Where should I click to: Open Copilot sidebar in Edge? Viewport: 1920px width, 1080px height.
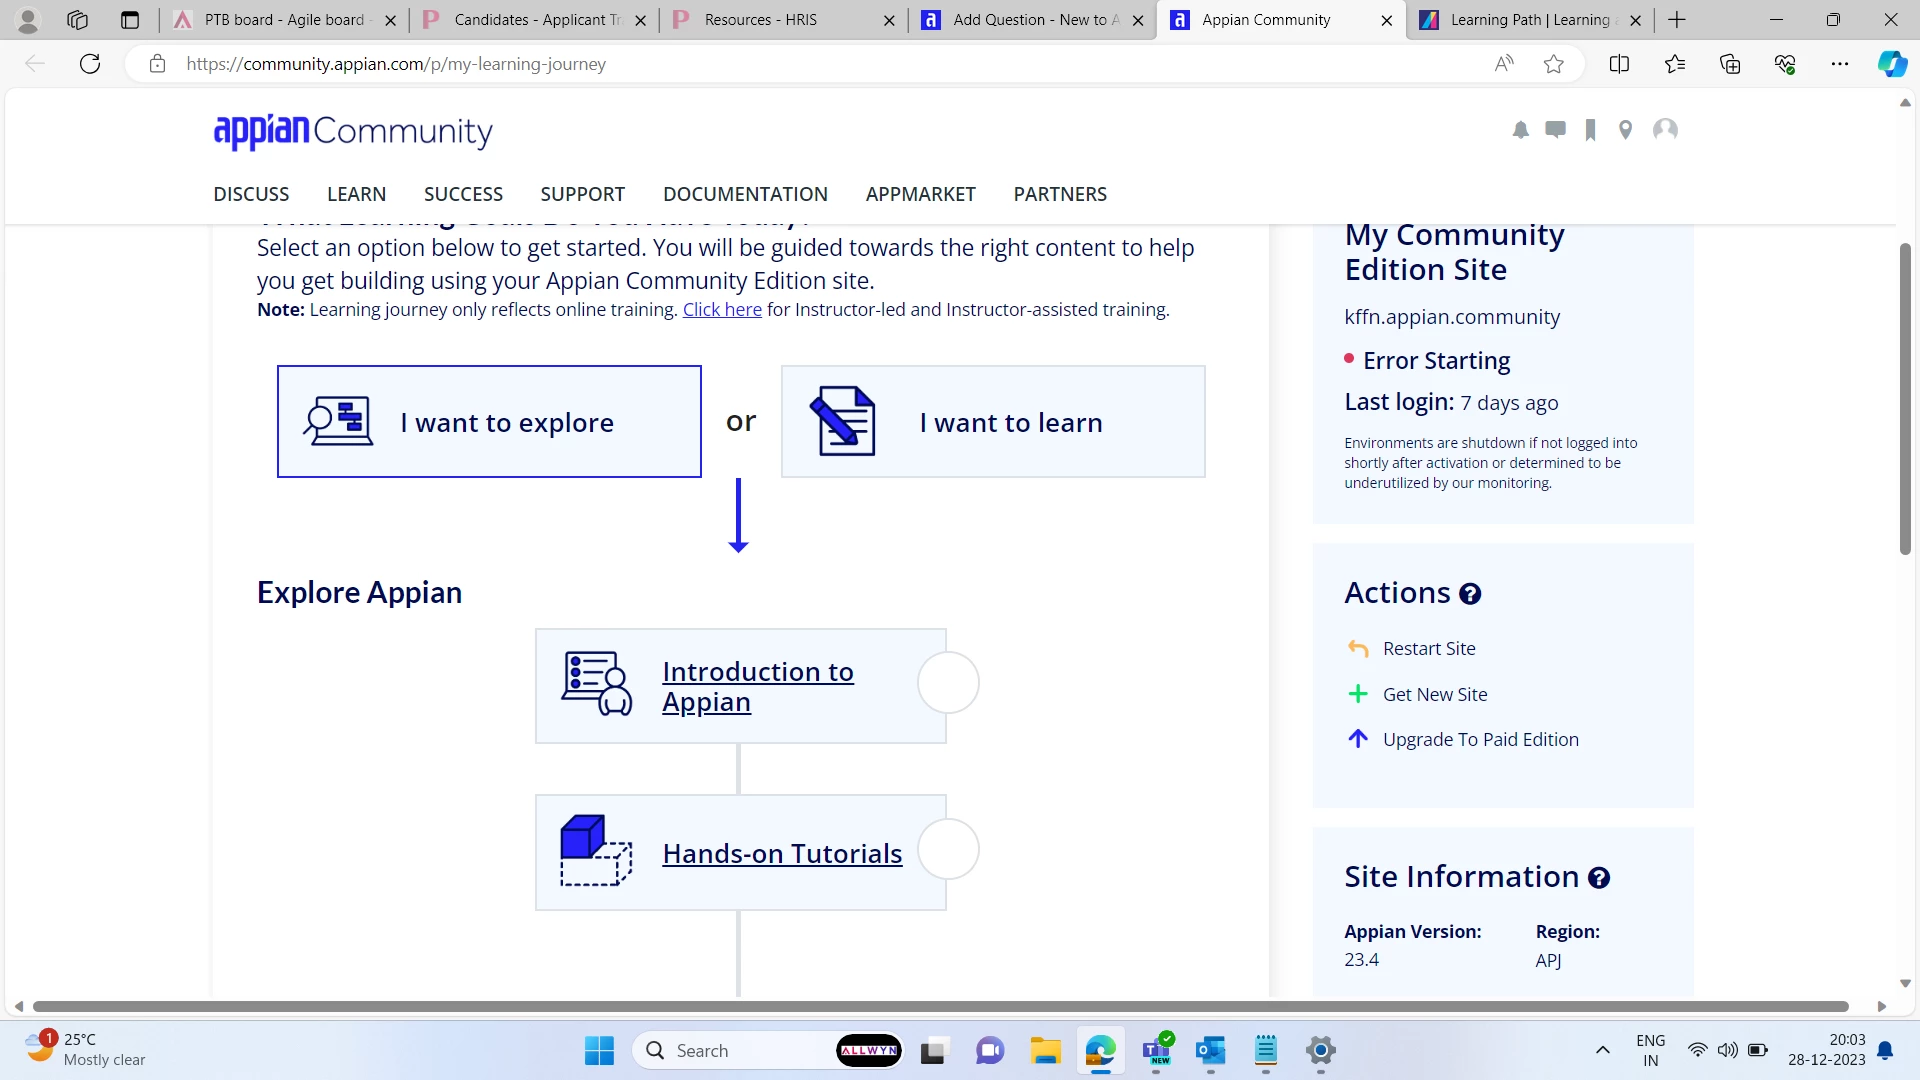pyautogui.click(x=1892, y=64)
